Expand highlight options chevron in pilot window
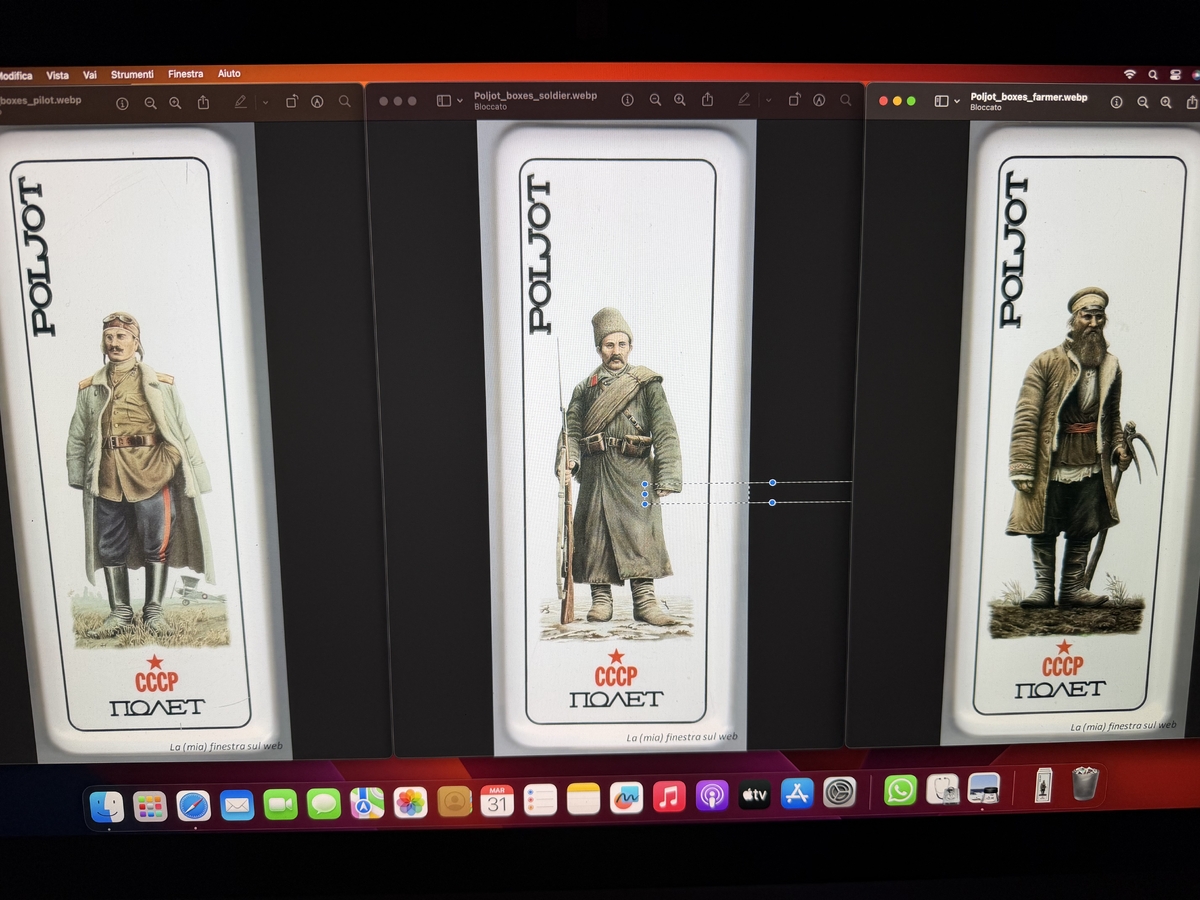The height and width of the screenshot is (900, 1200). click(265, 103)
